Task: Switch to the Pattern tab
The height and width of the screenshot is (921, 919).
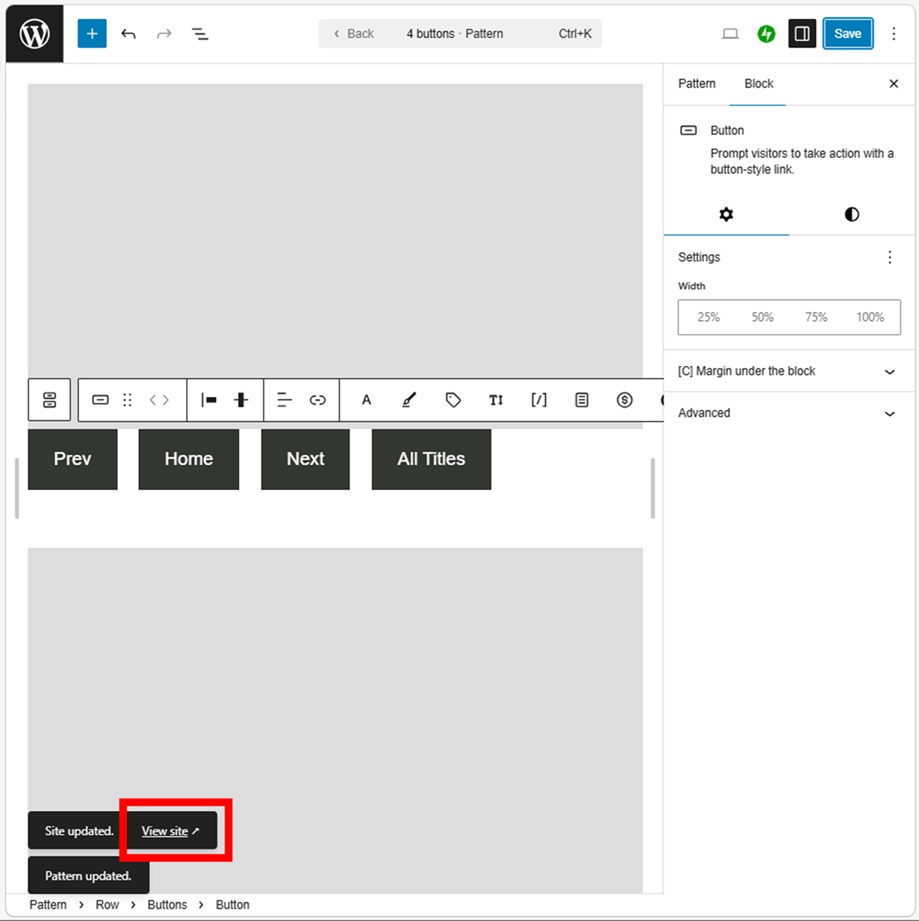Action: coord(697,84)
